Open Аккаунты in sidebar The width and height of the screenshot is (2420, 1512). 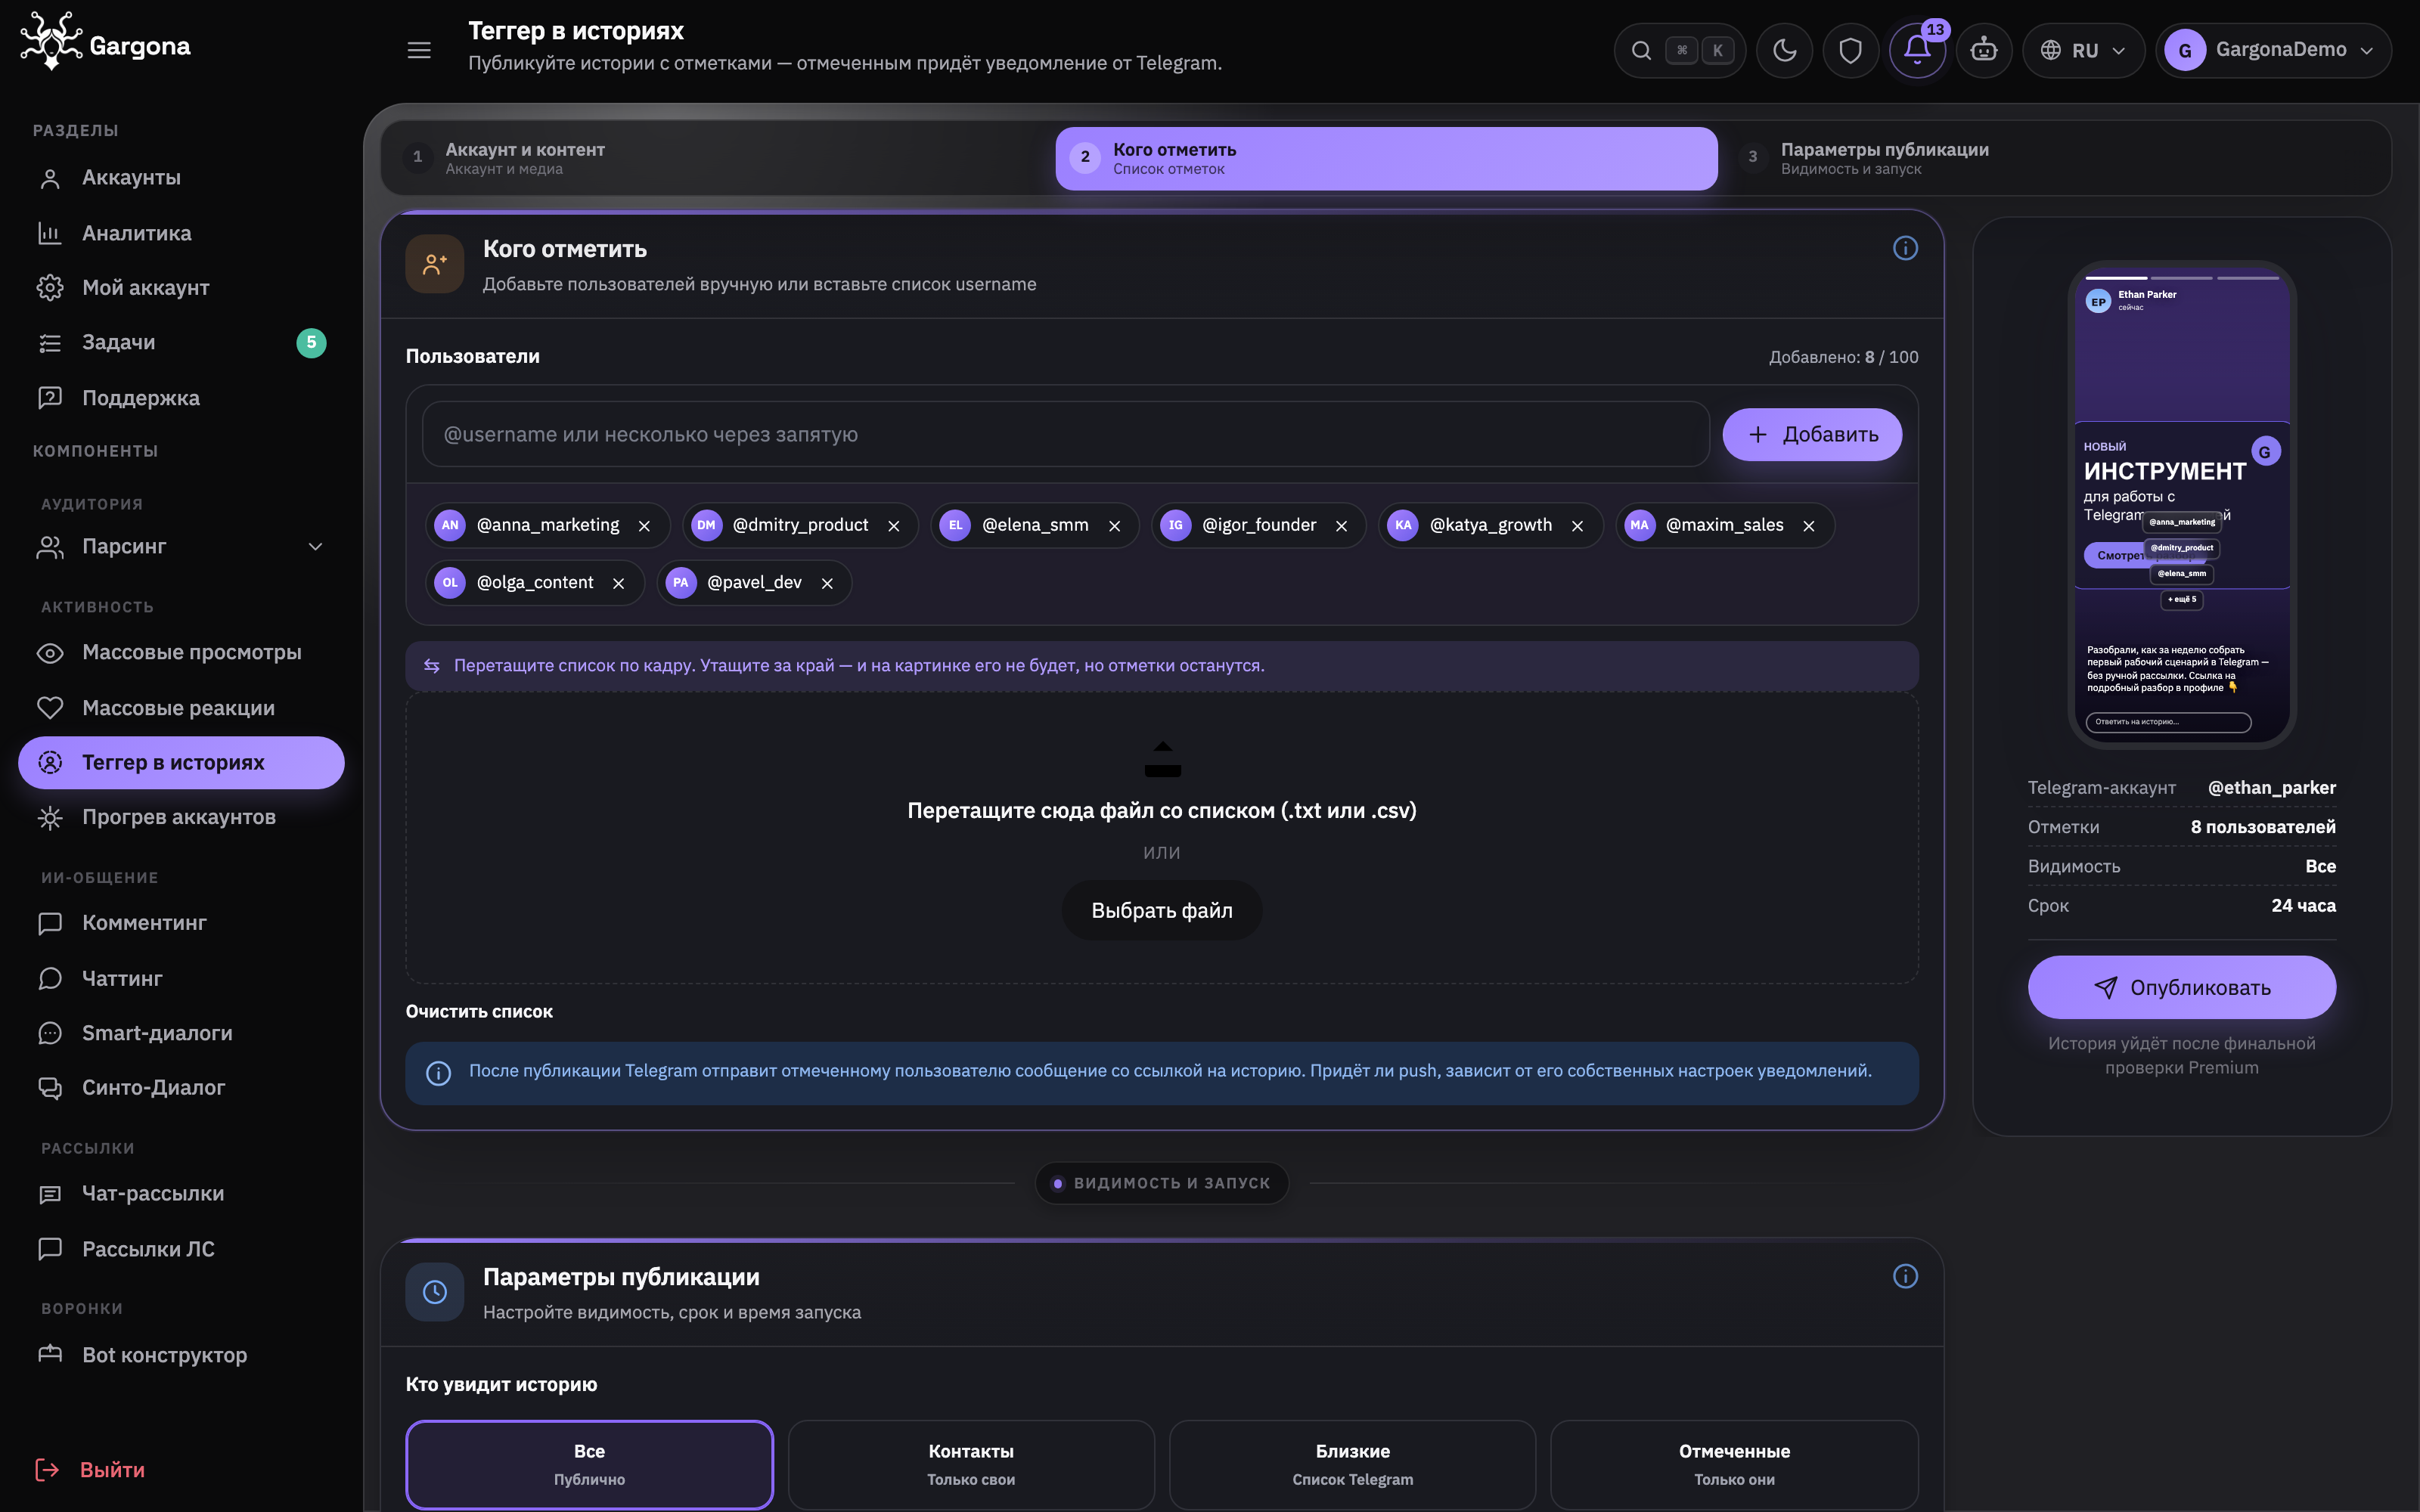coord(181,178)
